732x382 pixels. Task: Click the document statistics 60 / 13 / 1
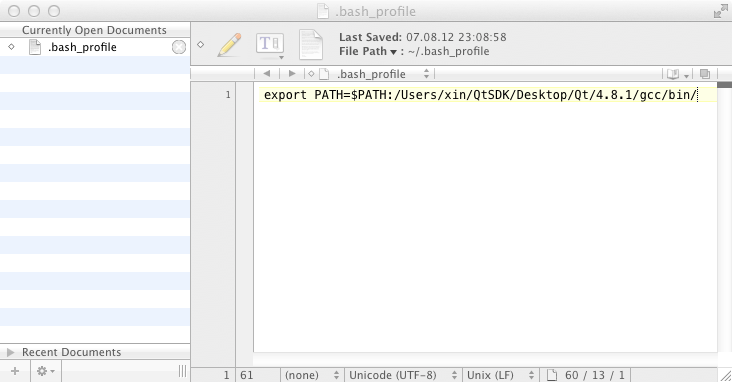pos(594,375)
